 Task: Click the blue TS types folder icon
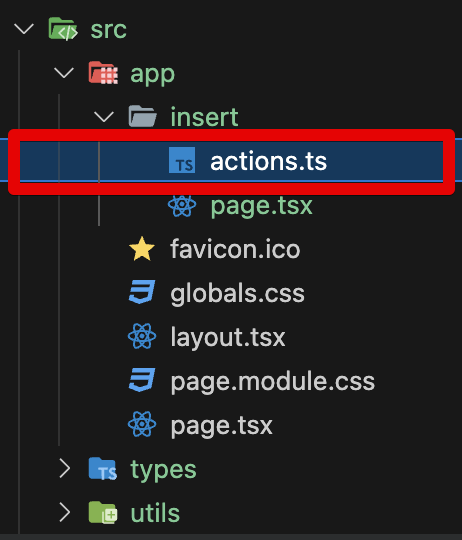103,469
